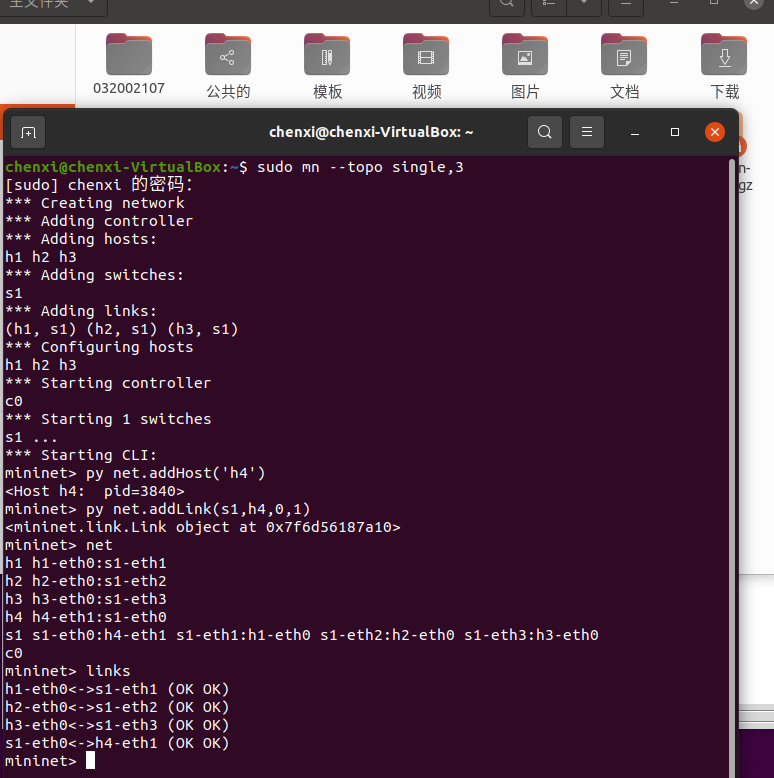The image size is (774, 778).
Task: Click the line 's1-eth0<->h4-eth1 (OK OK)'
Action: point(117,743)
